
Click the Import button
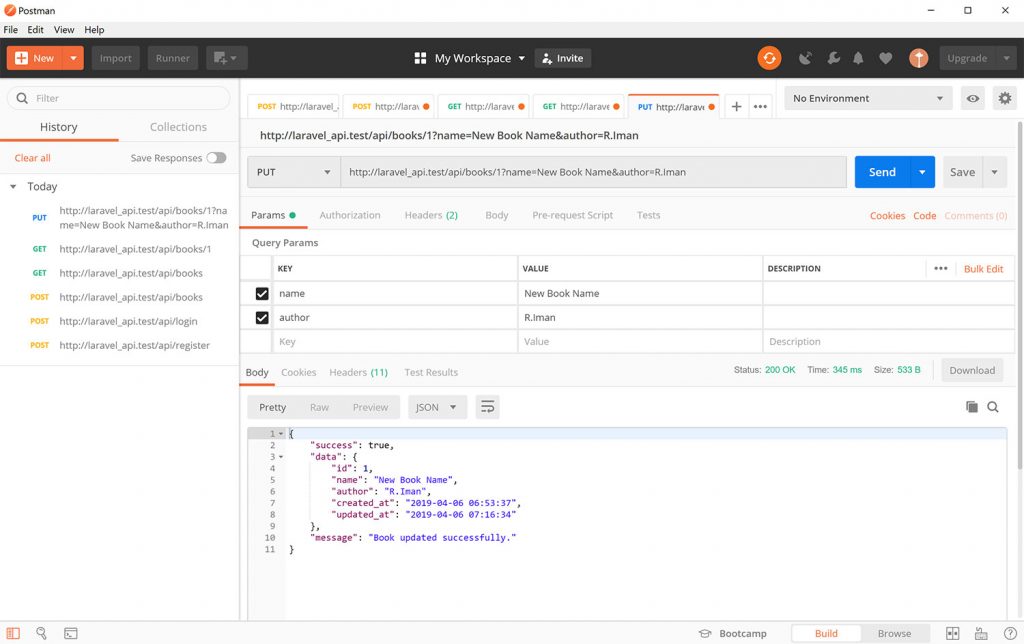116,58
